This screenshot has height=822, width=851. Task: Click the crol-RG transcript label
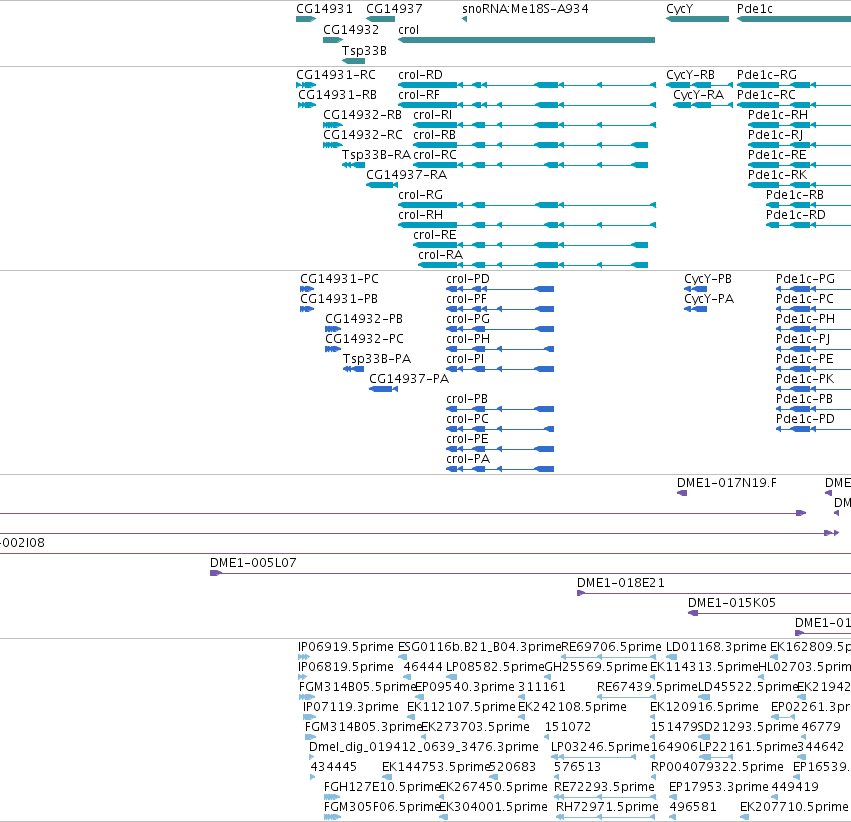click(420, 194)
